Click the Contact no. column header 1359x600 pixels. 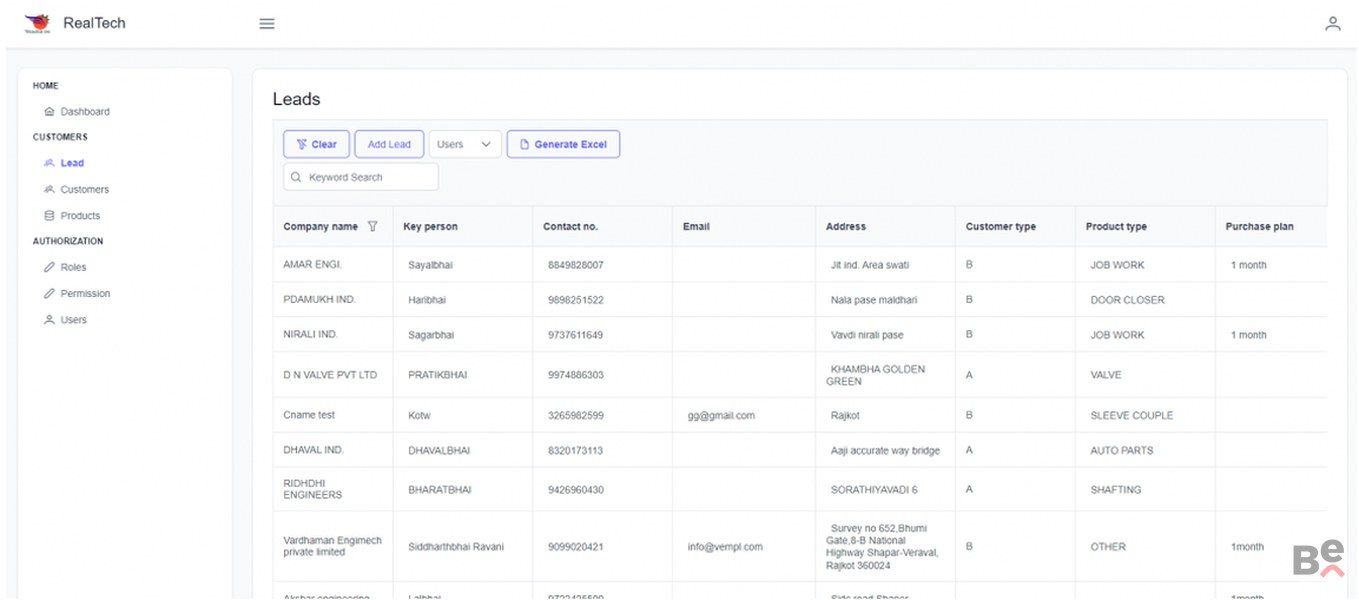570,227
